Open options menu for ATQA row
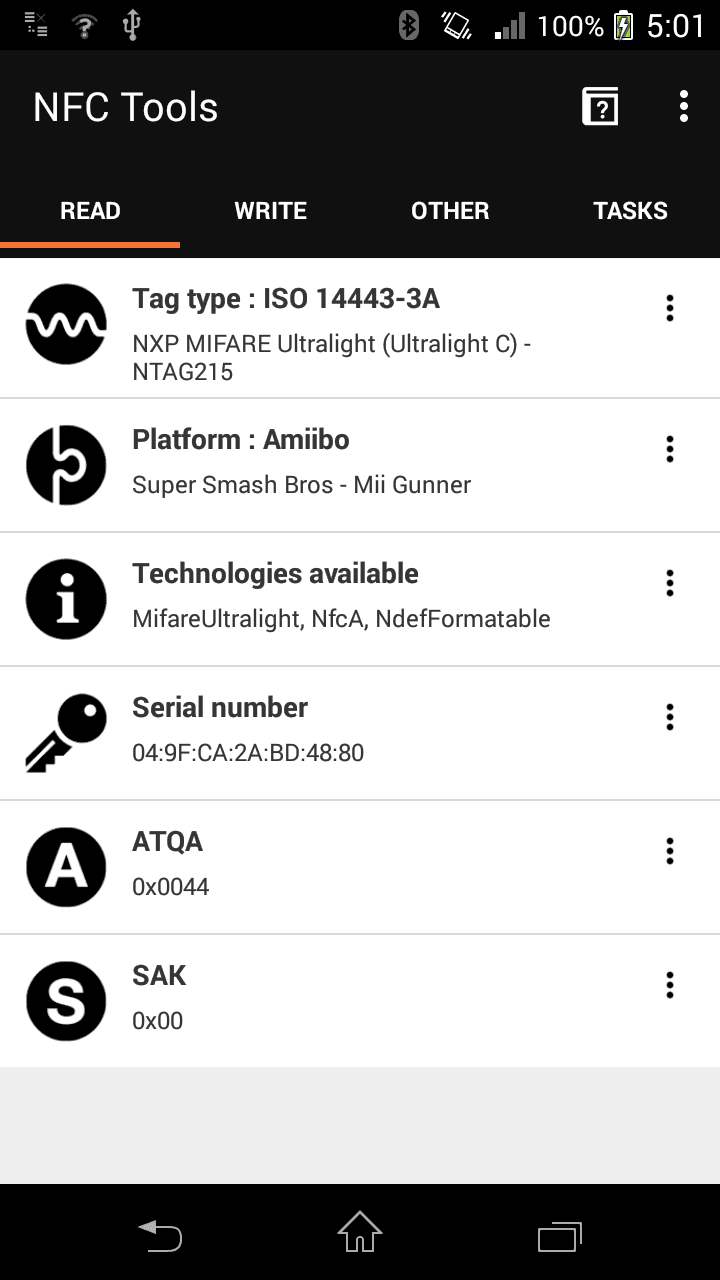This screenshot has height=1280, width=720. [670, 851]
